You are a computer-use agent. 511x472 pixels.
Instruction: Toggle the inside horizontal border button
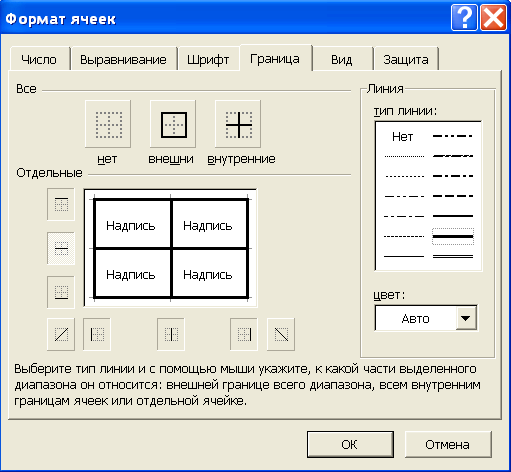coord(61,248)
